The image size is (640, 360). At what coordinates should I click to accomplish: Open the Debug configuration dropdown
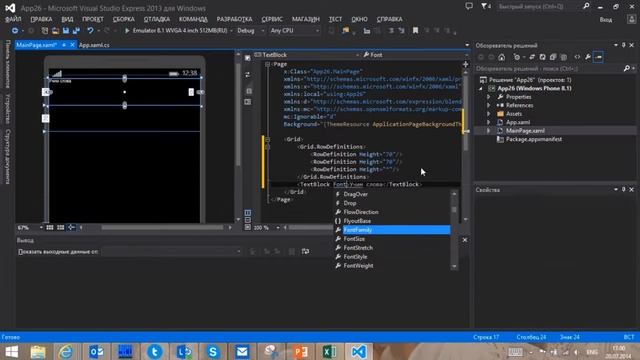(262, 31)
